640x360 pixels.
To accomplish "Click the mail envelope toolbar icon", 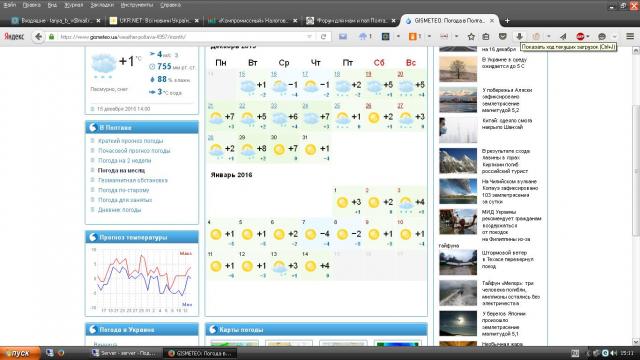I will 343,37.
